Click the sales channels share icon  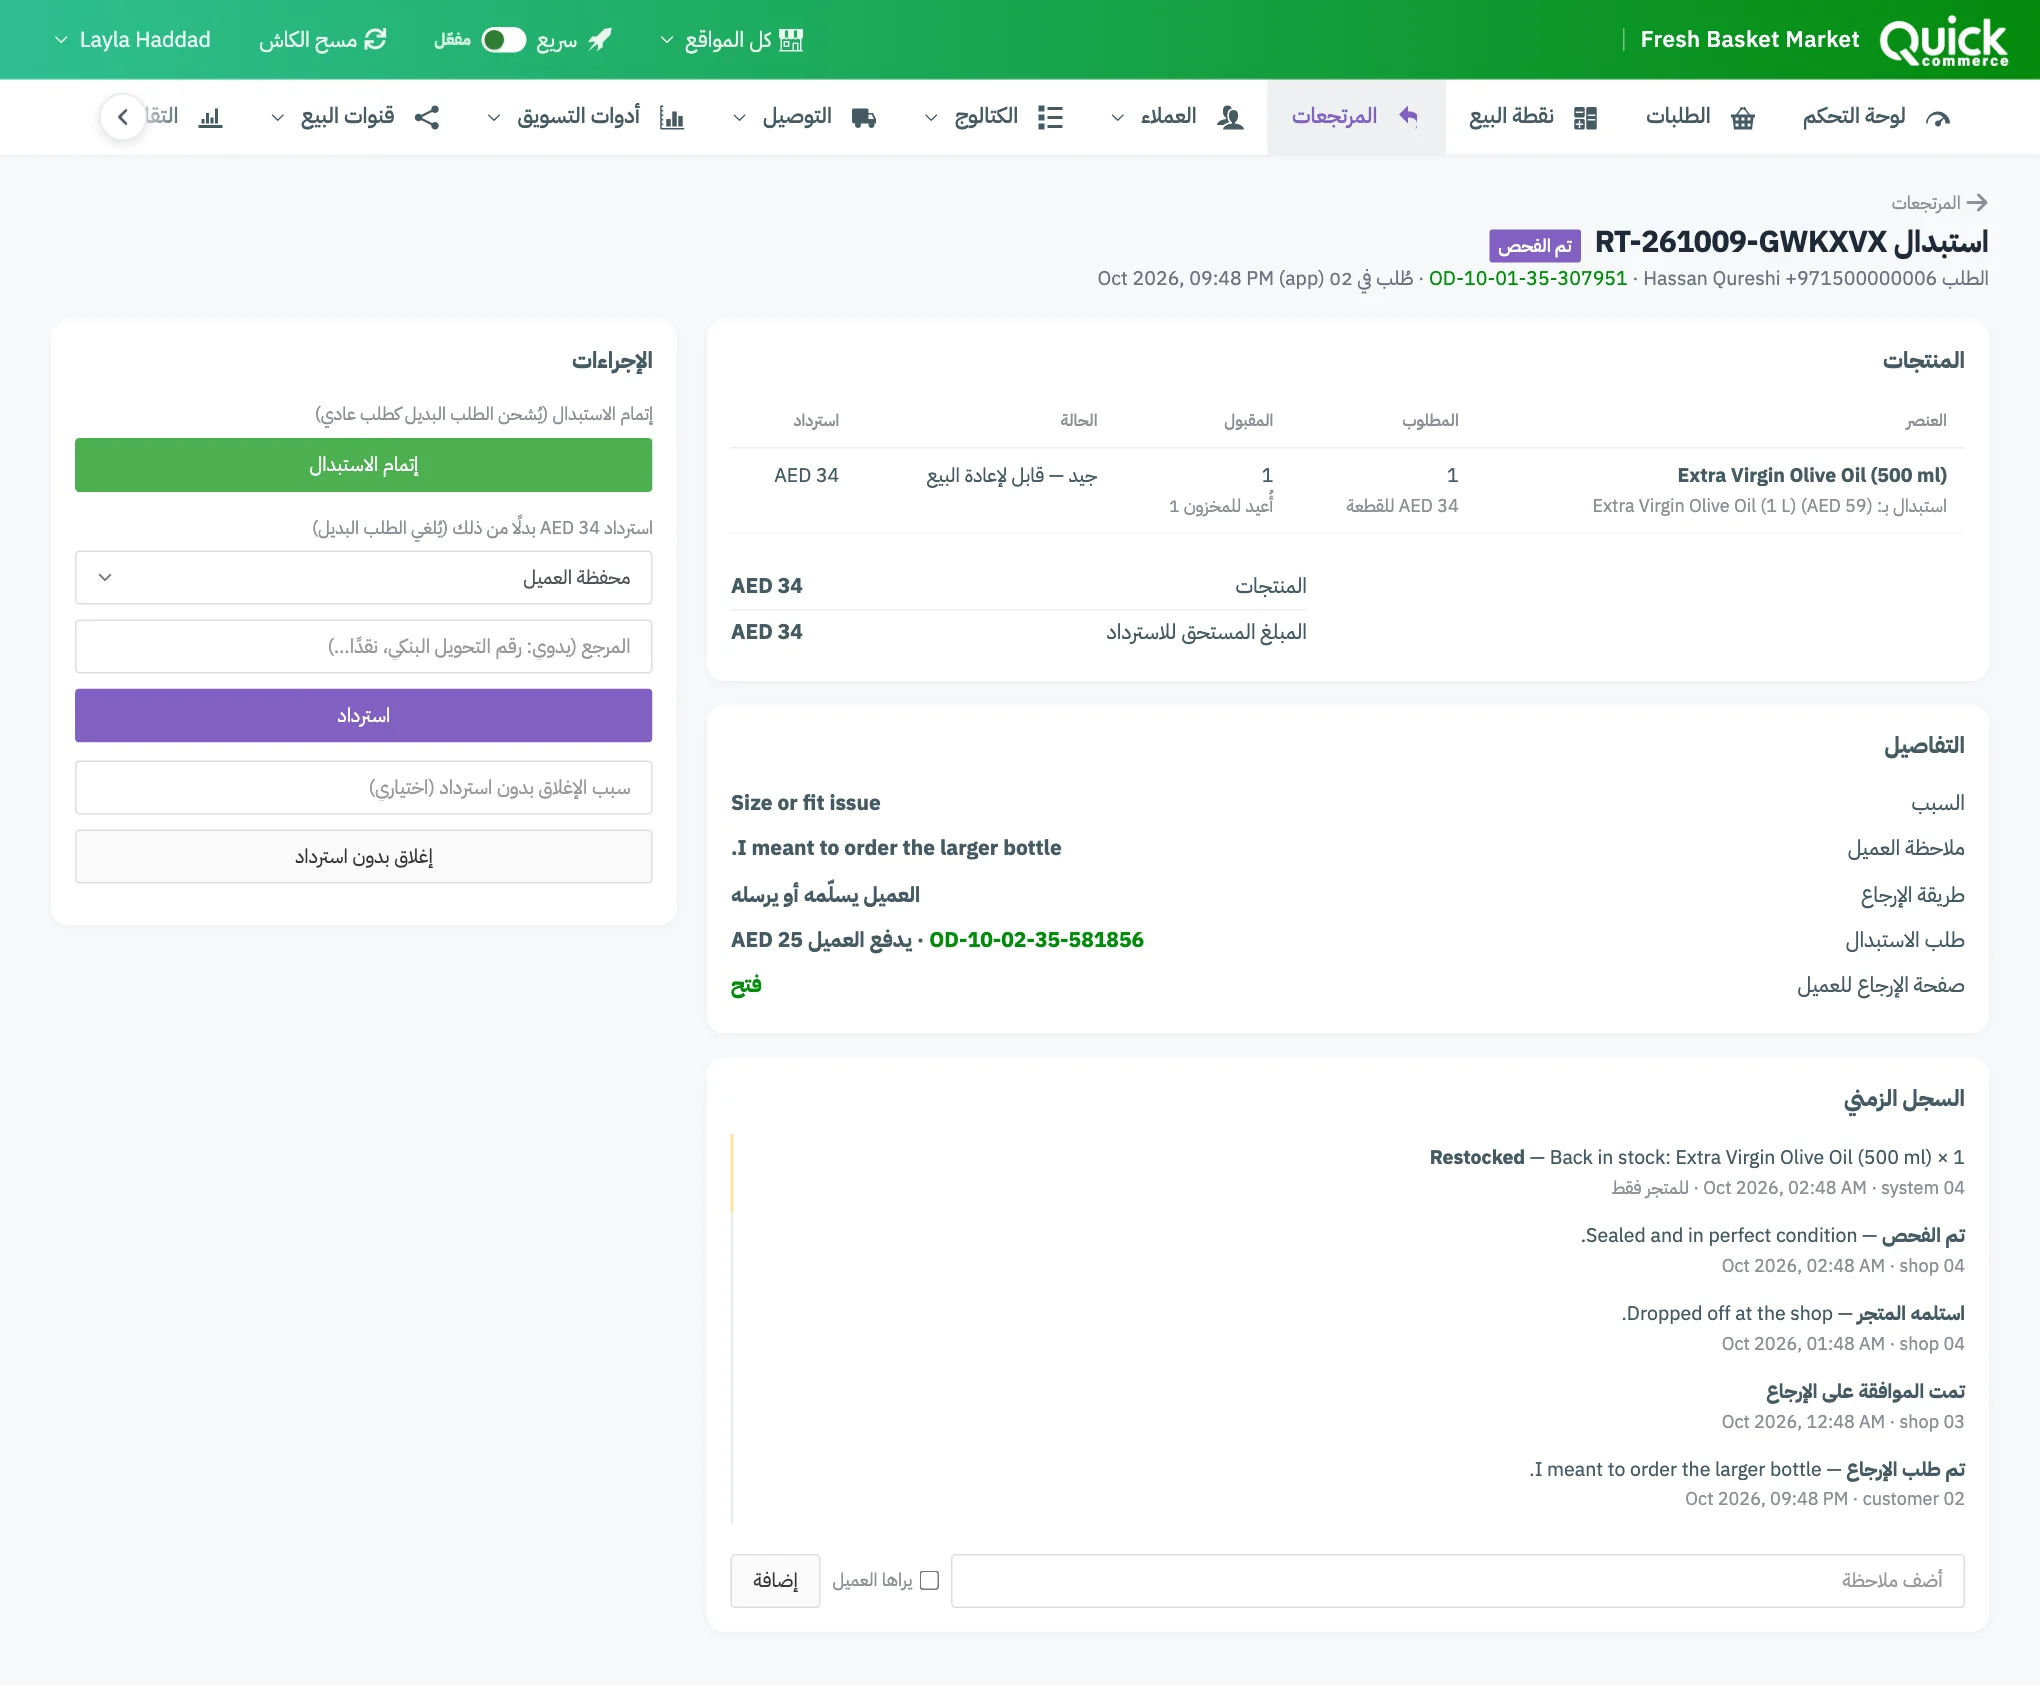click(x=427, y=118)
